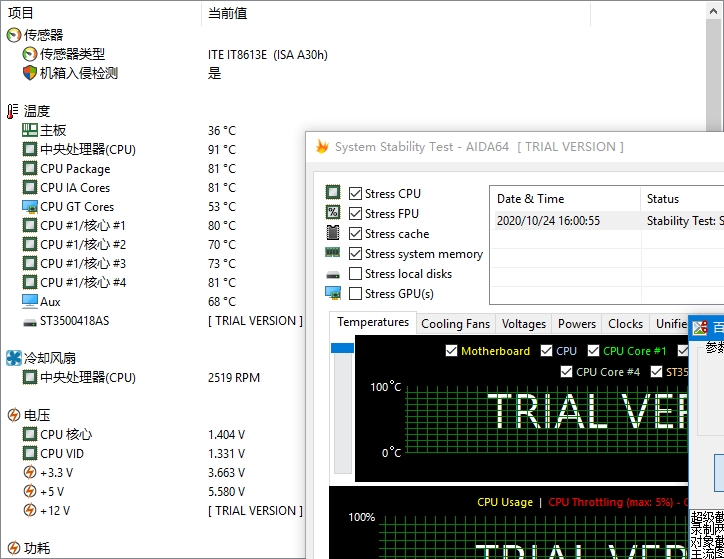Click the flame icon in Stability Test title
The height and width of the screenshot is (559, 724).
point(322,147)
